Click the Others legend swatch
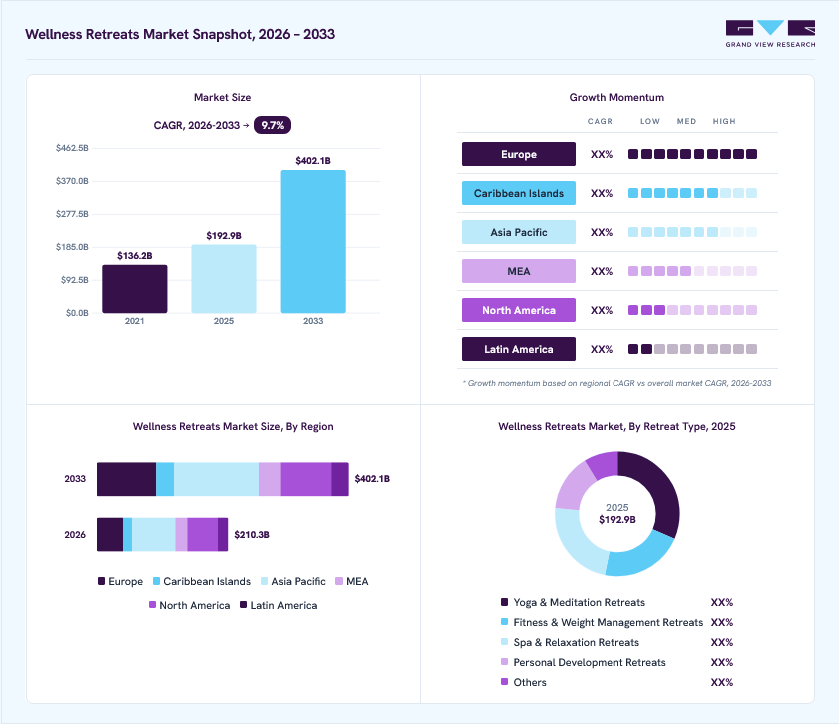Screen dimensions: 840x724 tap(504, 682)
